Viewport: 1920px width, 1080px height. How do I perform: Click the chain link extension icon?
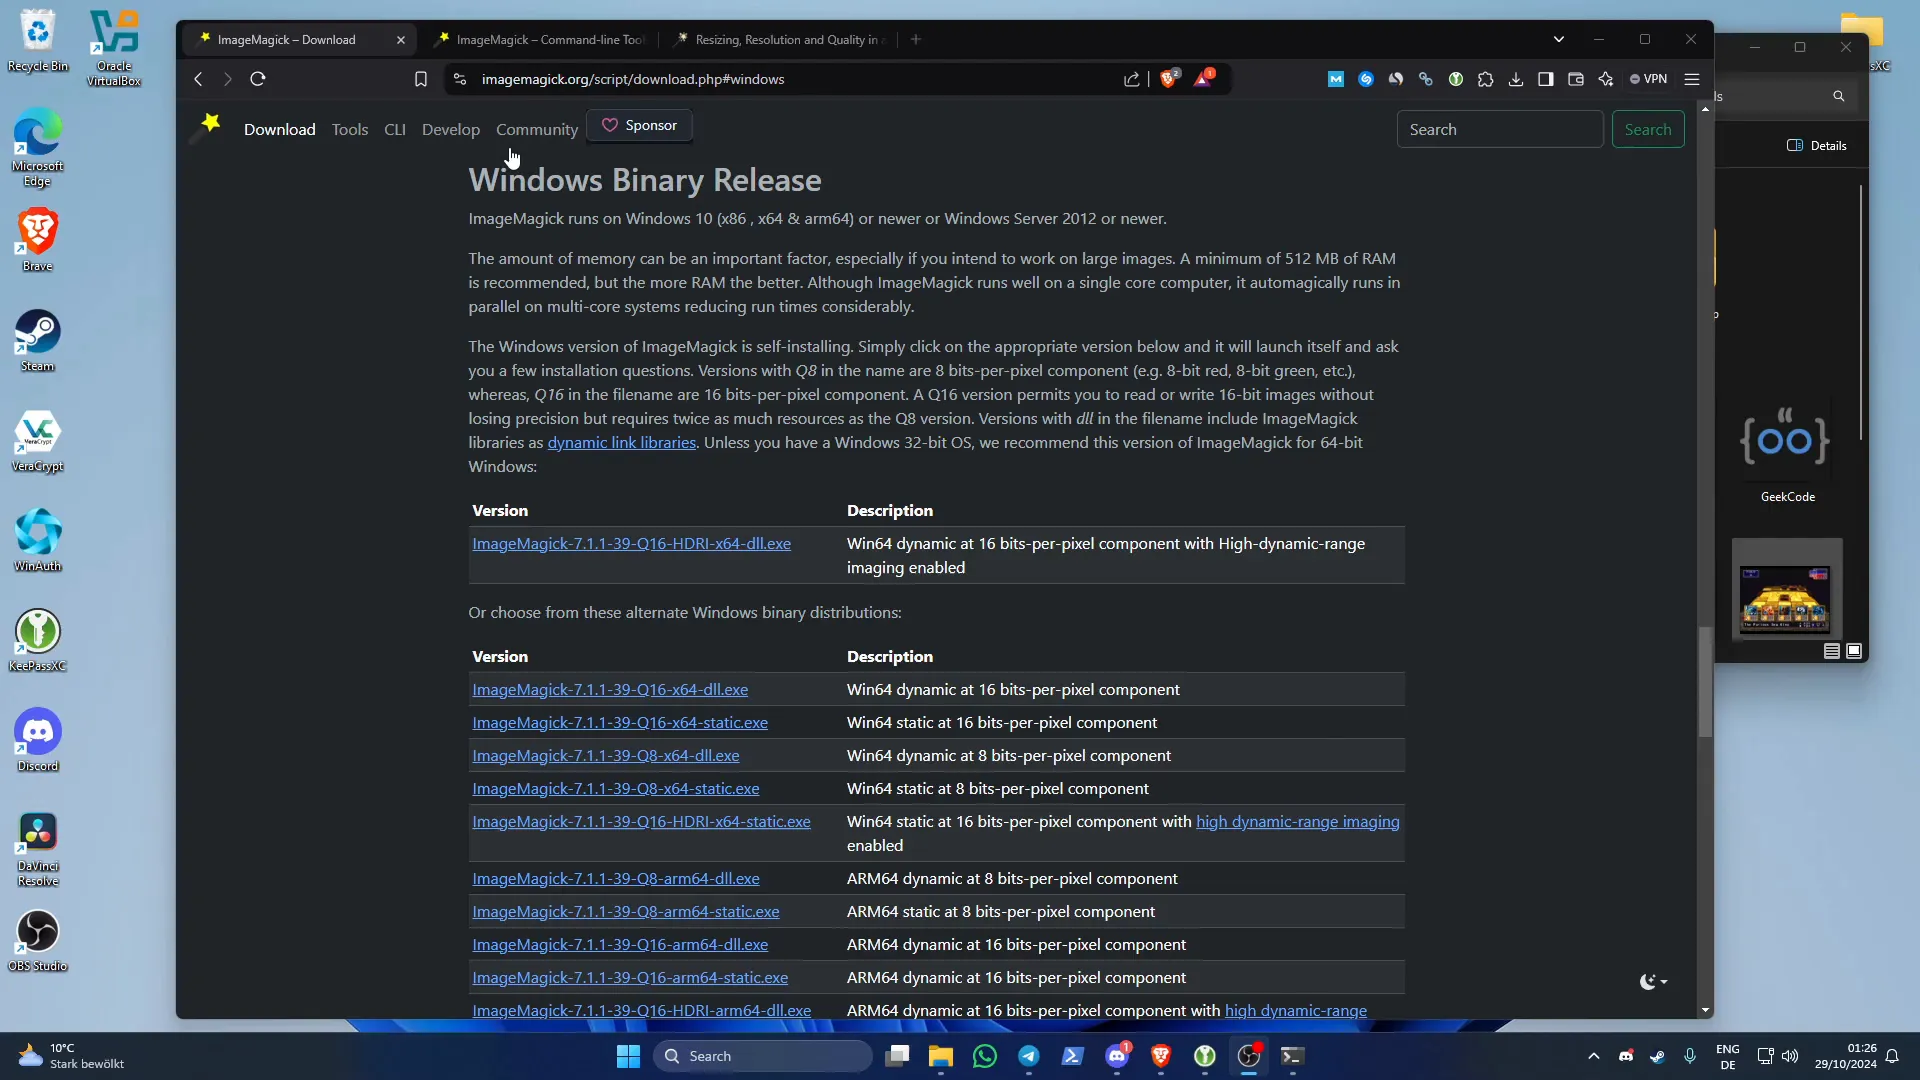tap(1426, 79)
